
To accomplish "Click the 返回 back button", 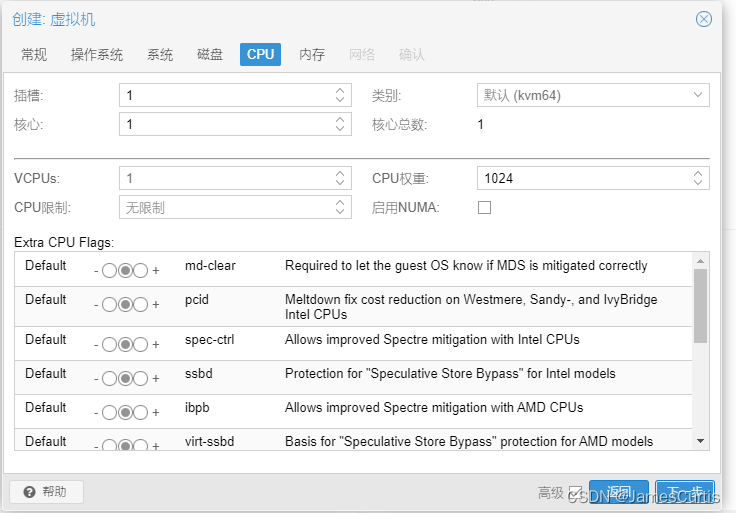I will [x=619, y=492].
